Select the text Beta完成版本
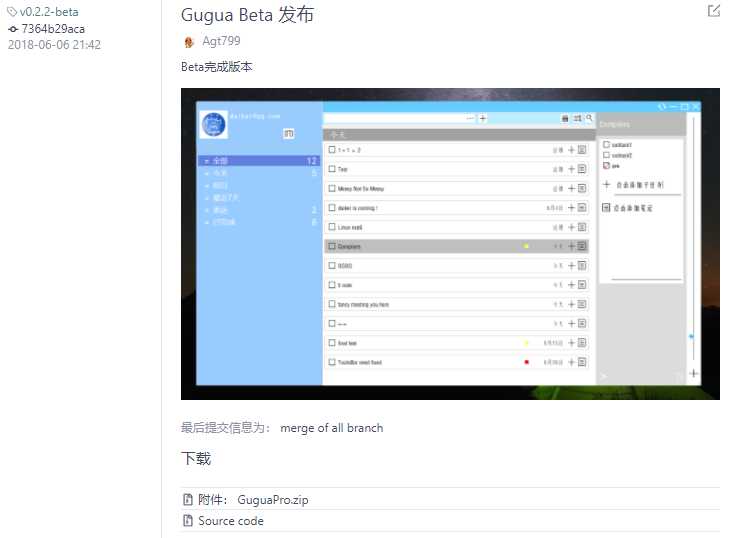Image resolution: width=735 pixels, height=538 pixels. [217, 67]
